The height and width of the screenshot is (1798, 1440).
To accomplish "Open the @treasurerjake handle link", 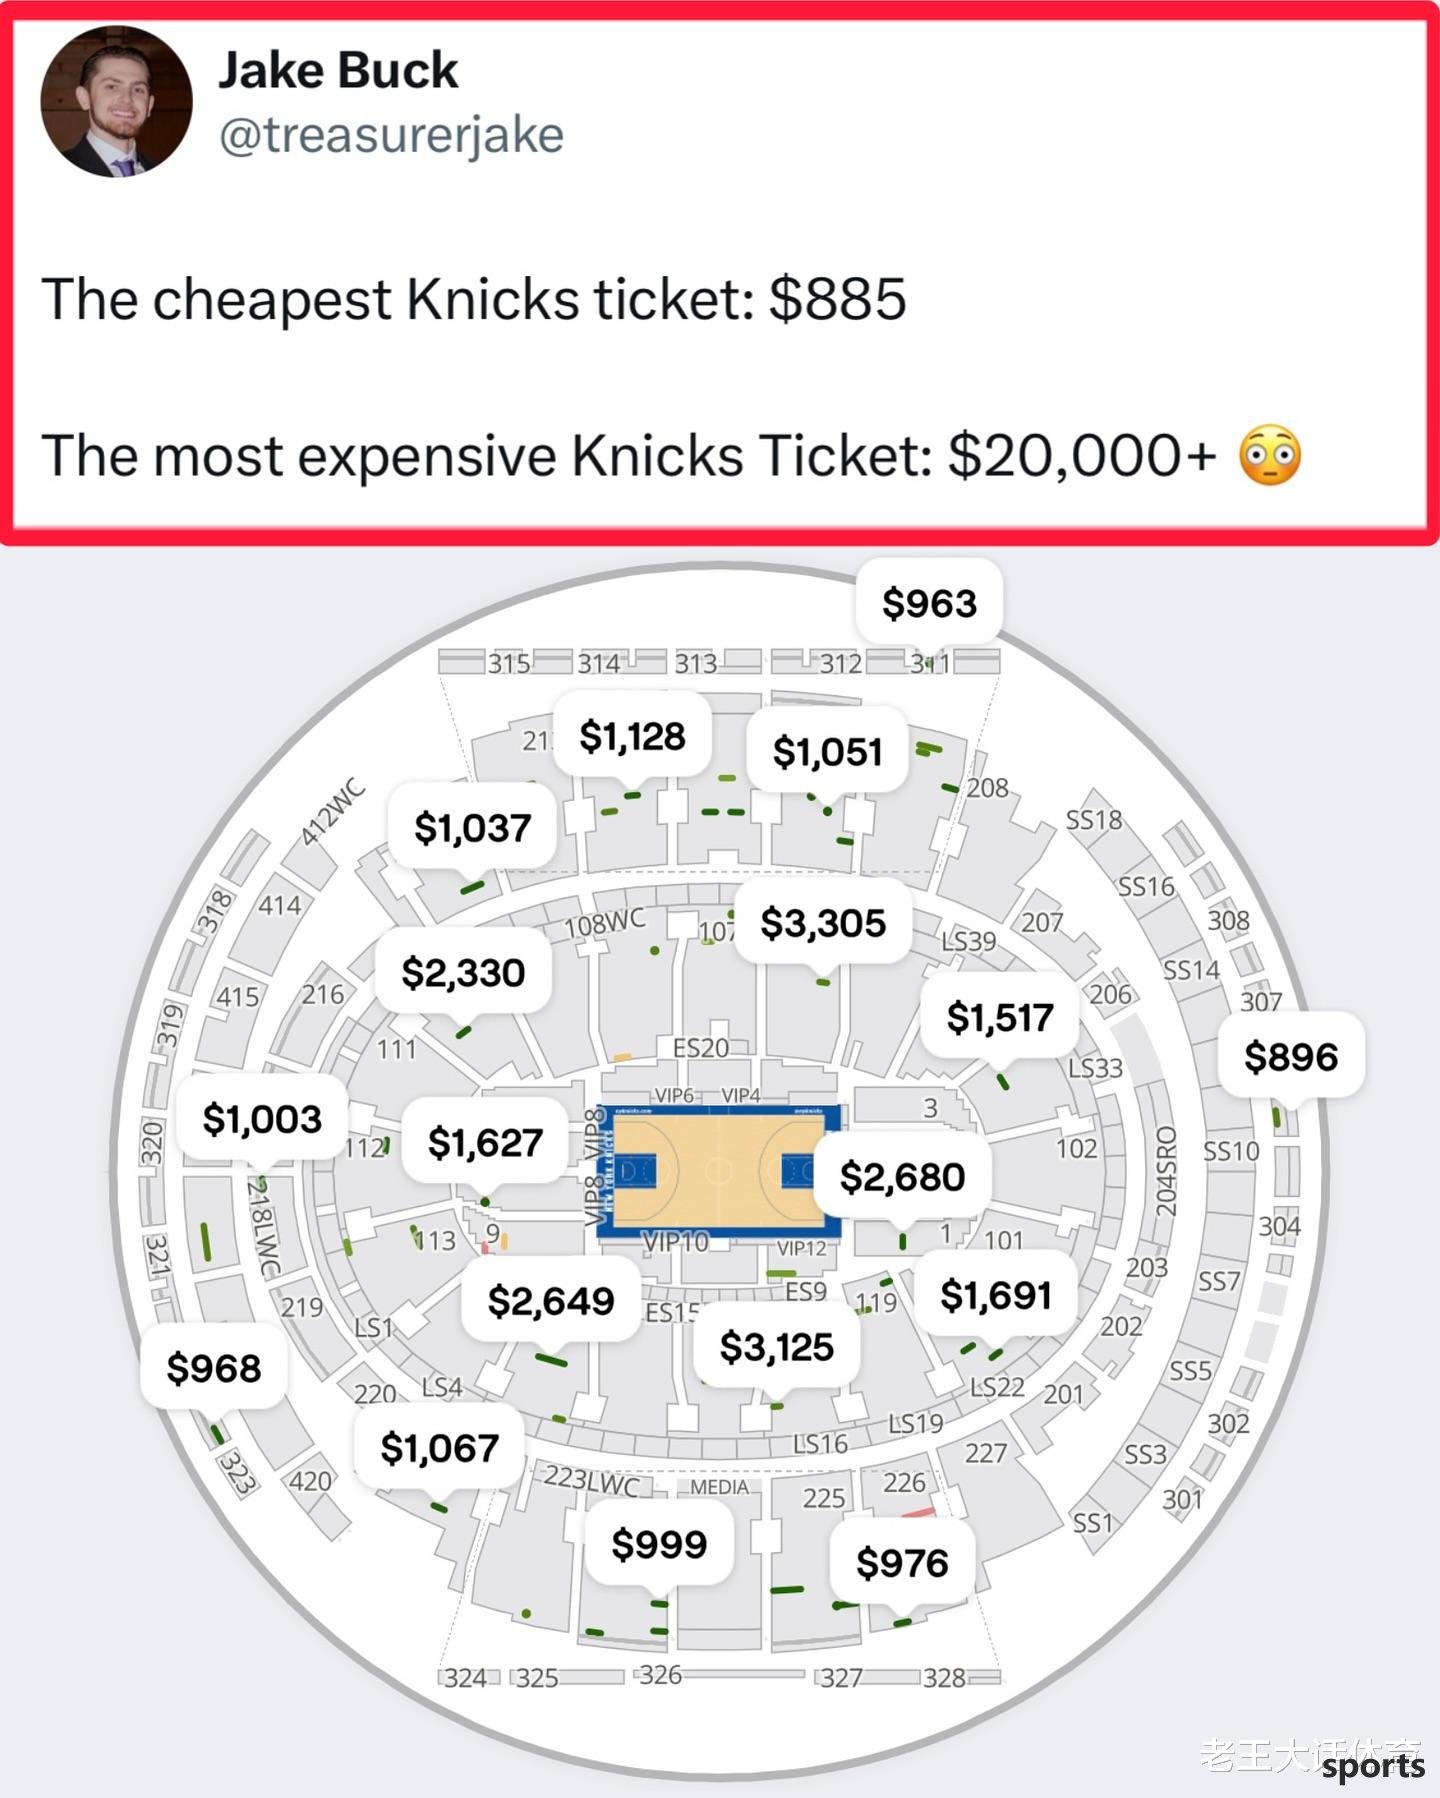I will click(x=391, y=136).
